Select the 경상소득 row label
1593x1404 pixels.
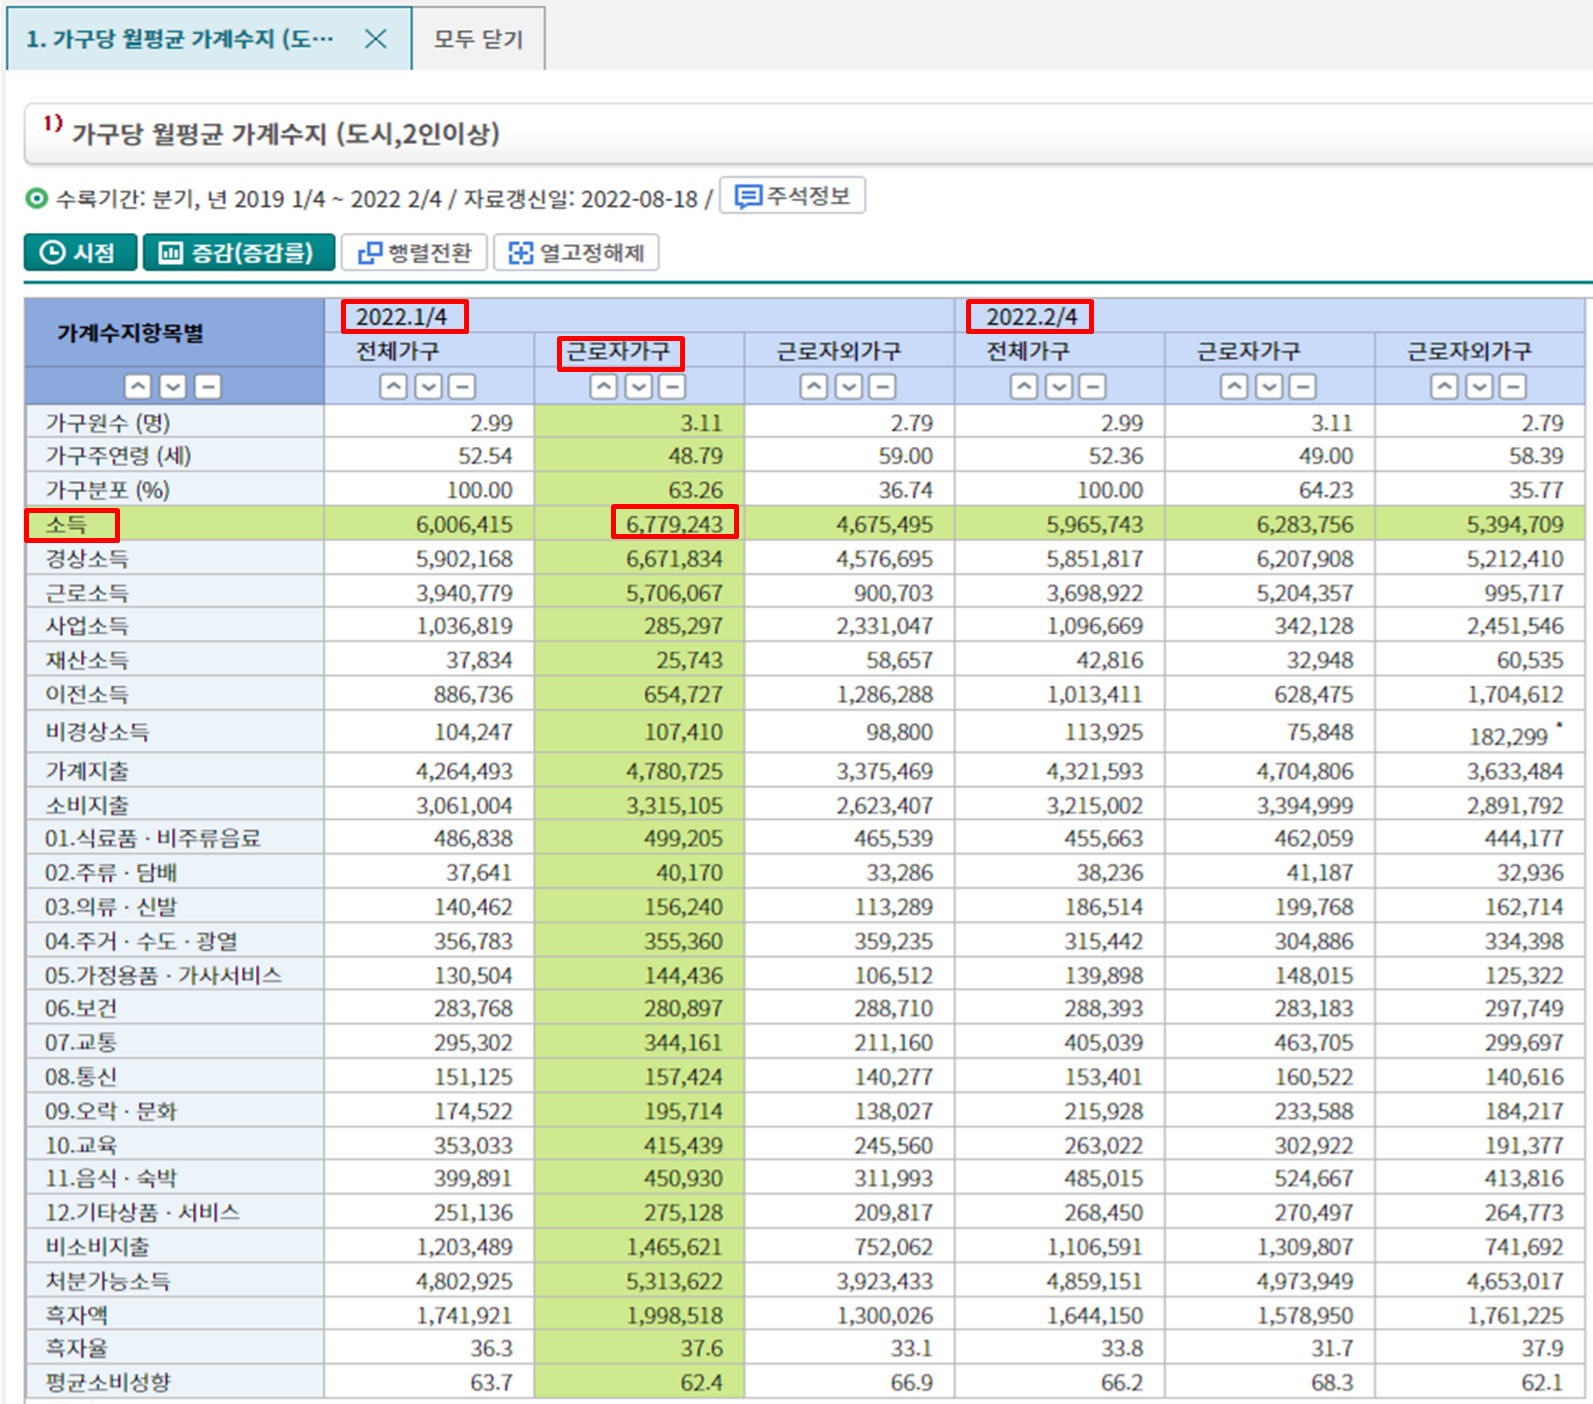tap(87, 558)
